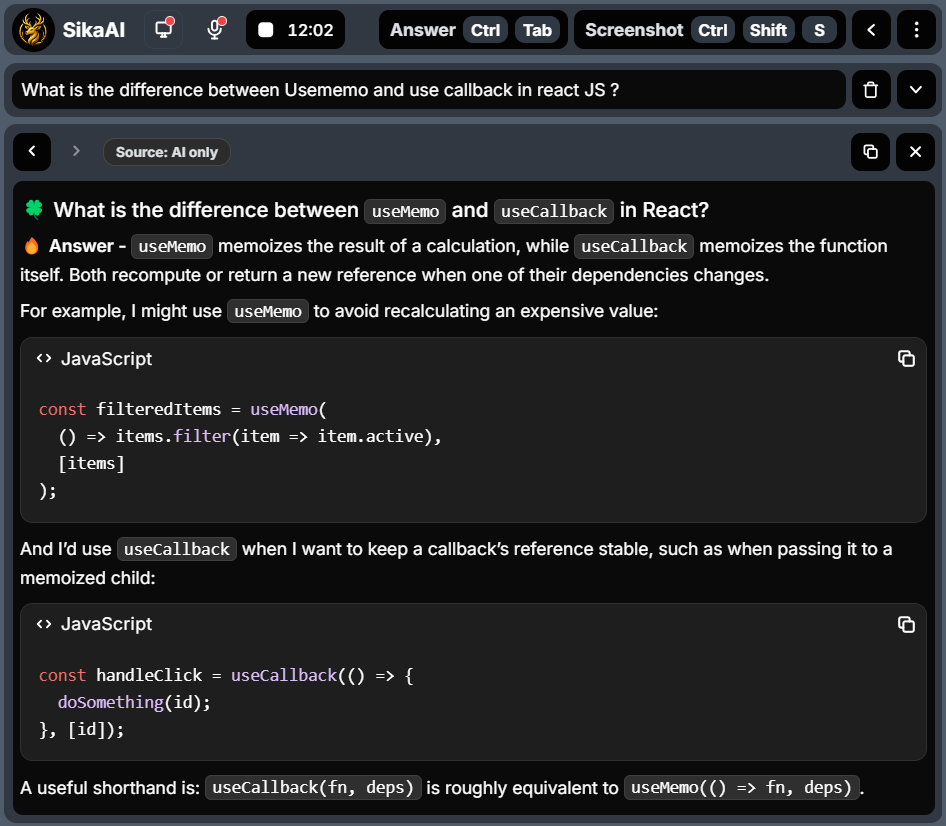
Task: Click the flame icon beside Answer
Action: [31, 246]
